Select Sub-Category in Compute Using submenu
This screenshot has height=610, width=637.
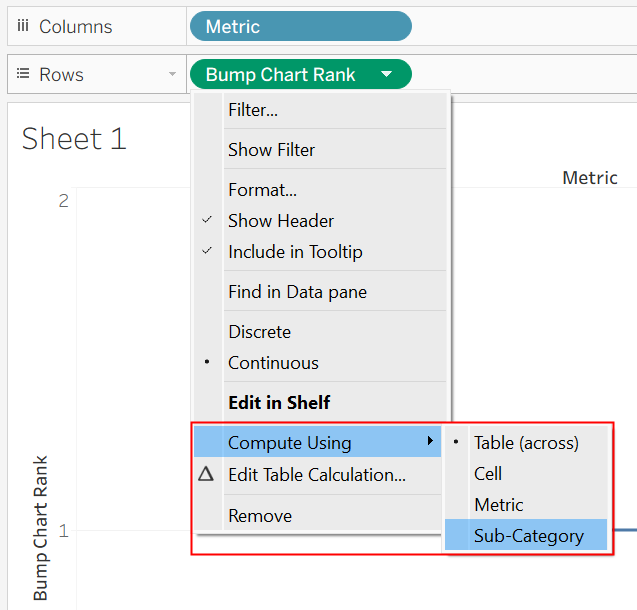point(526,535)
